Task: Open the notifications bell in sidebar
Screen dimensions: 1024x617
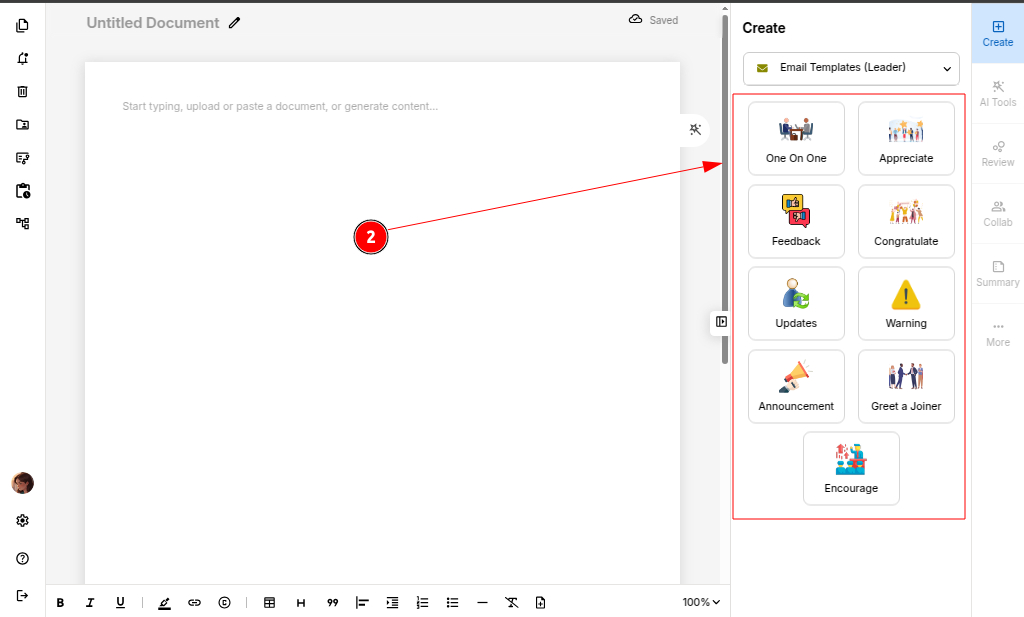Action: (22, 58)
